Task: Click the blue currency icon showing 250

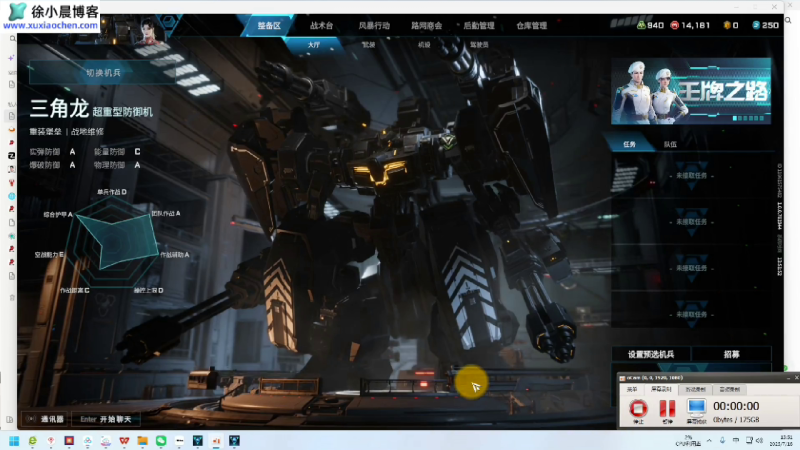Action: click(755, 25)
